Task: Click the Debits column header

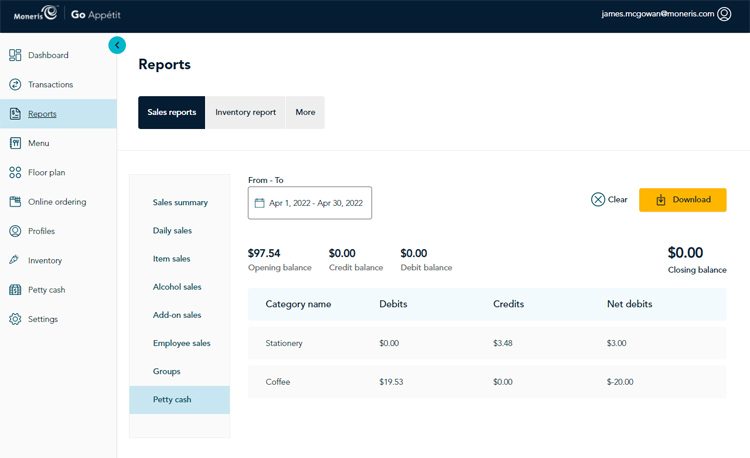Action: 393,304
